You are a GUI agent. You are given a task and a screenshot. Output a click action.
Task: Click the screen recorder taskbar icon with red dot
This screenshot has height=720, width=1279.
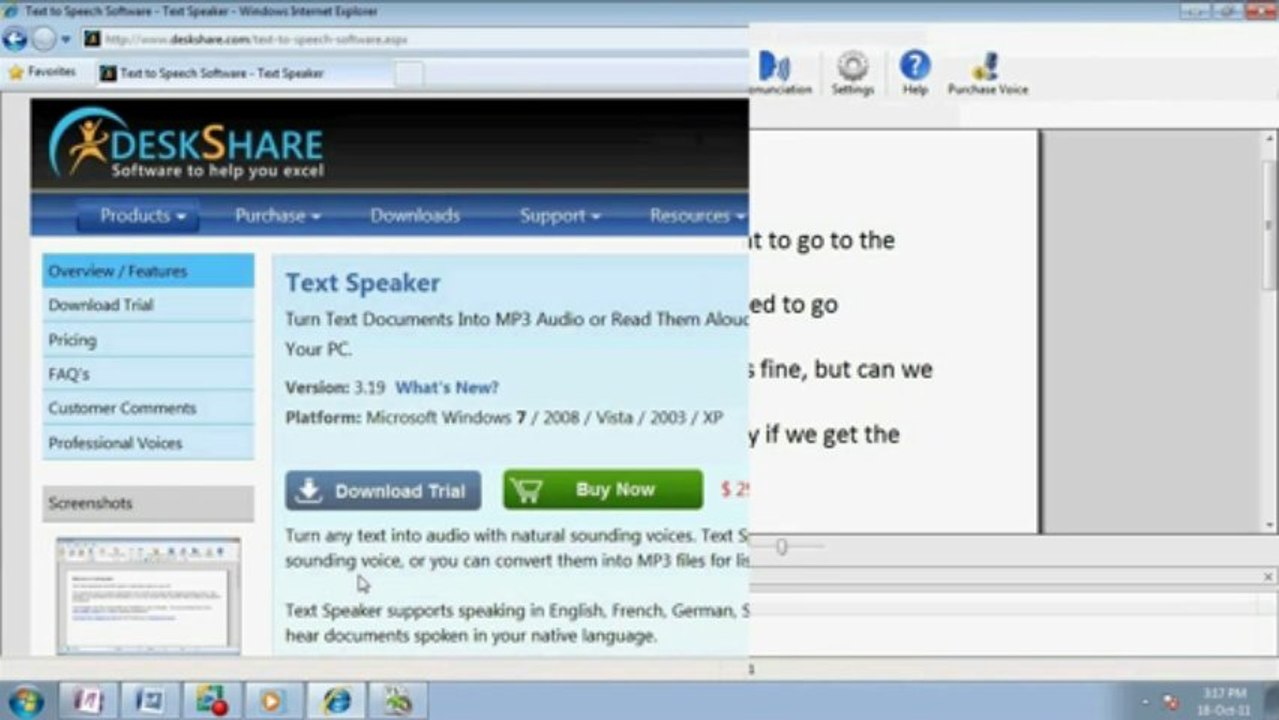click(211, 701)
